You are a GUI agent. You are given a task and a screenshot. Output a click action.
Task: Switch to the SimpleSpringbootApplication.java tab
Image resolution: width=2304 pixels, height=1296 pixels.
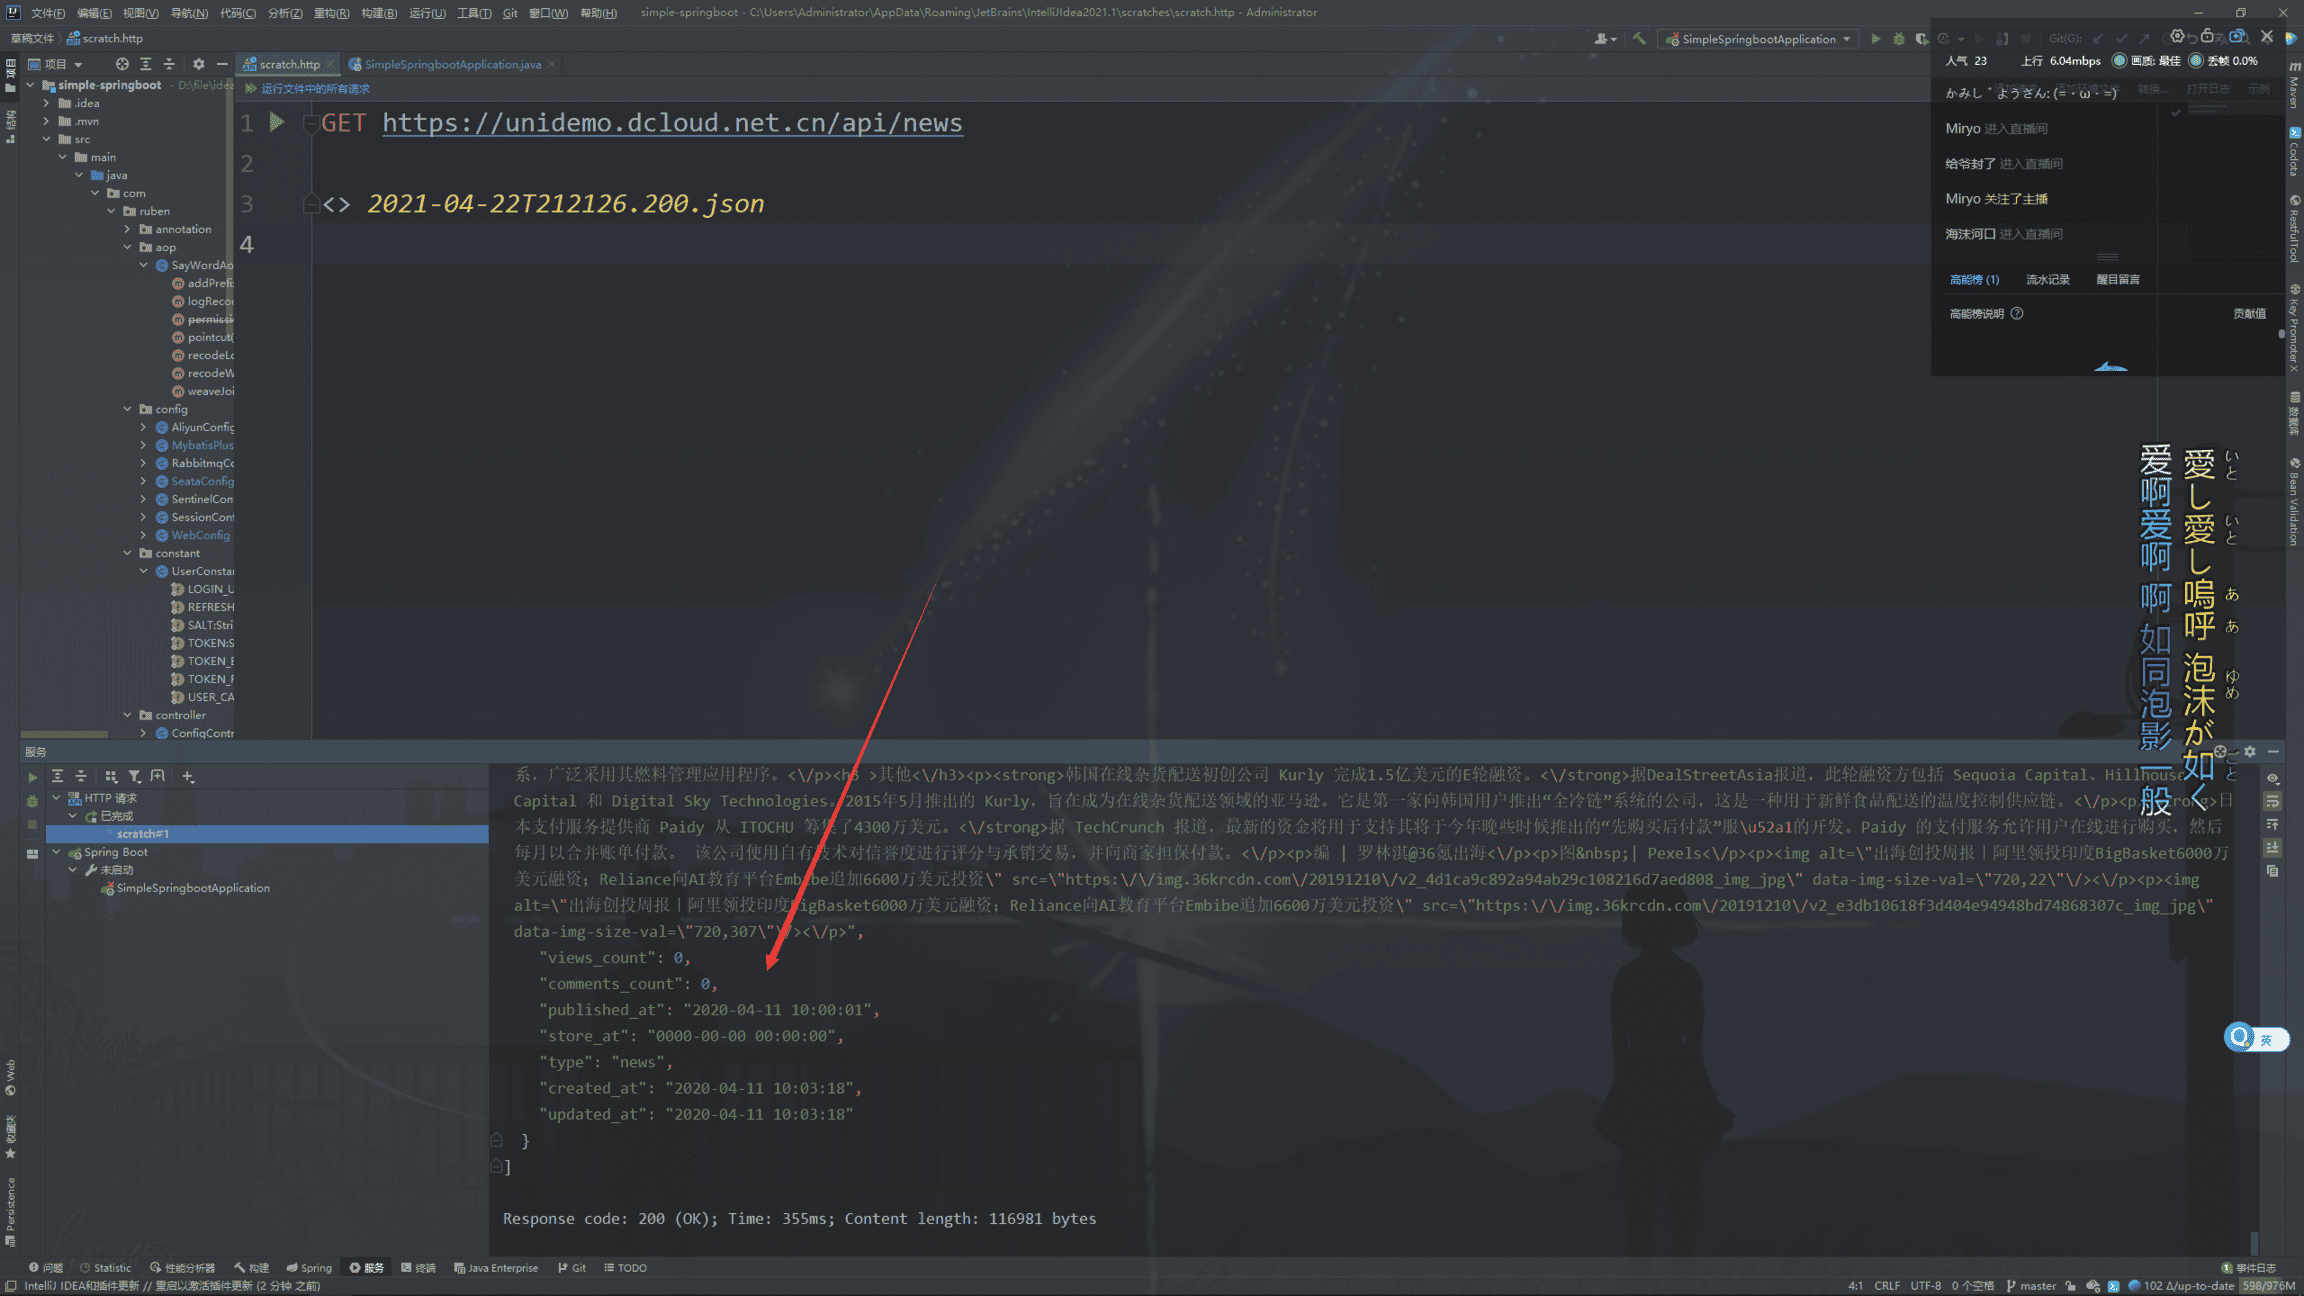coord(451,64)
